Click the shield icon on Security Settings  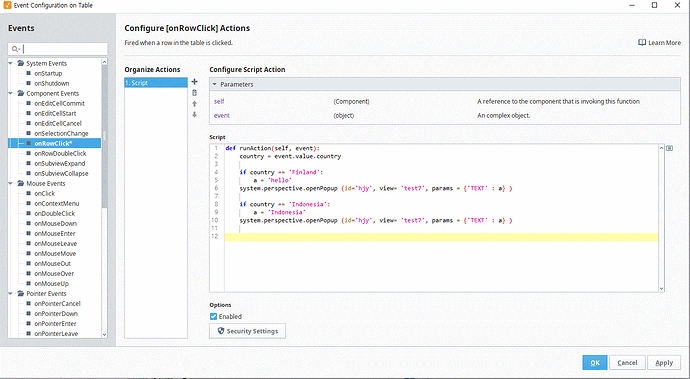click(x=221, y=331)
